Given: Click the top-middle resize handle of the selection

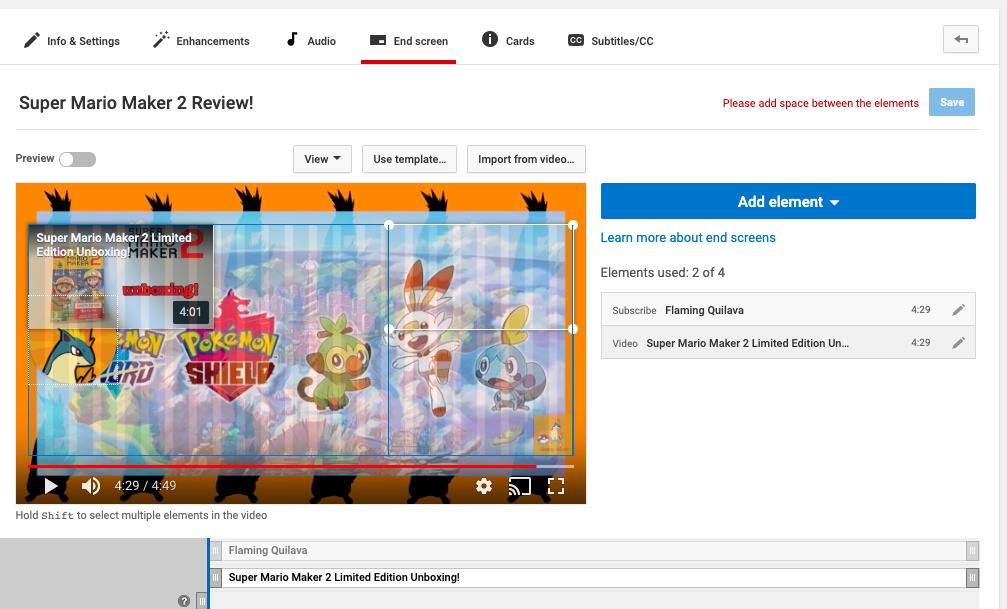Looking at the screenshot, I should pos(389,225).
